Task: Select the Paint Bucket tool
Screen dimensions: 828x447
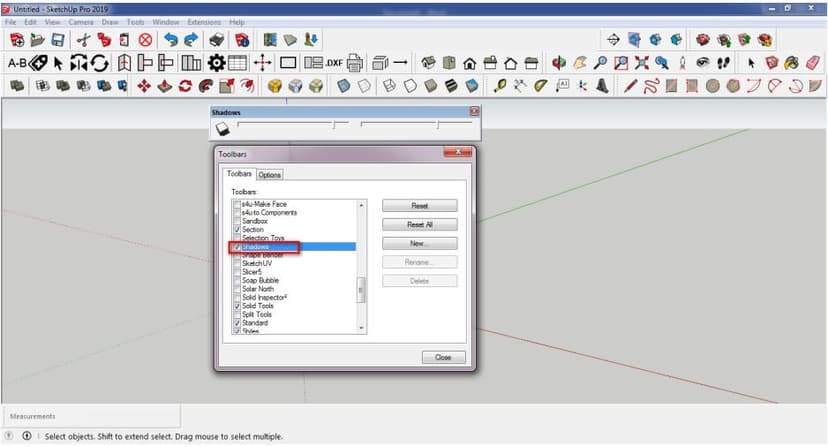Action: pos(792,63)
